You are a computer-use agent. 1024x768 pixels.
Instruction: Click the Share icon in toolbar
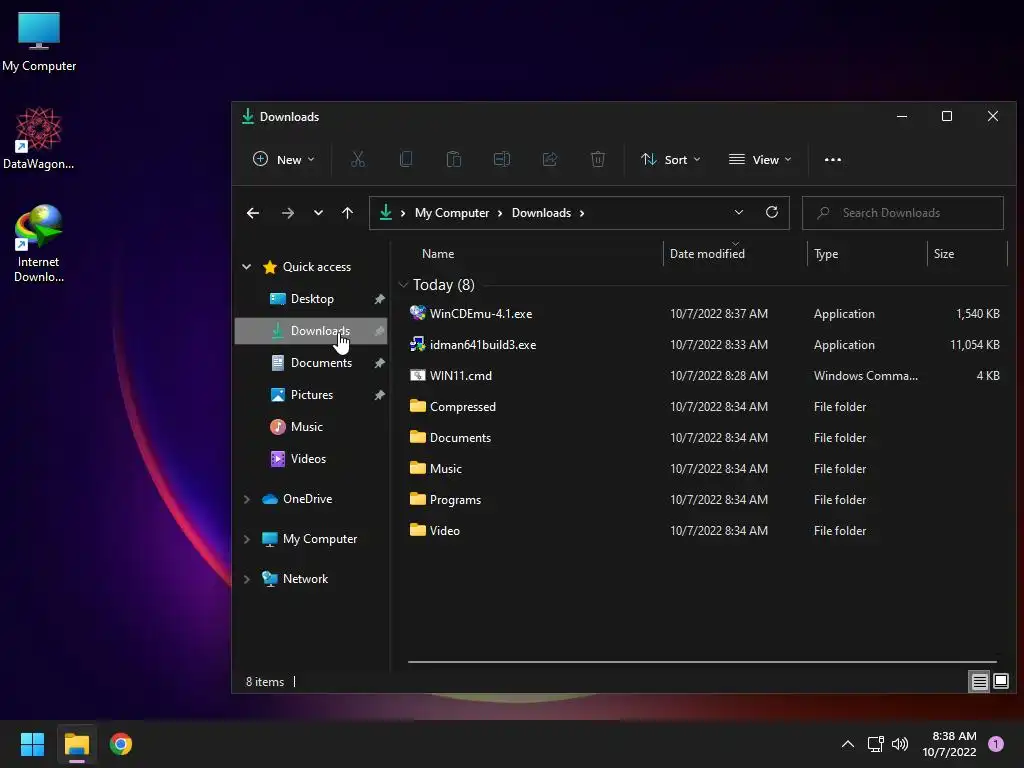(x=550, y=159)
